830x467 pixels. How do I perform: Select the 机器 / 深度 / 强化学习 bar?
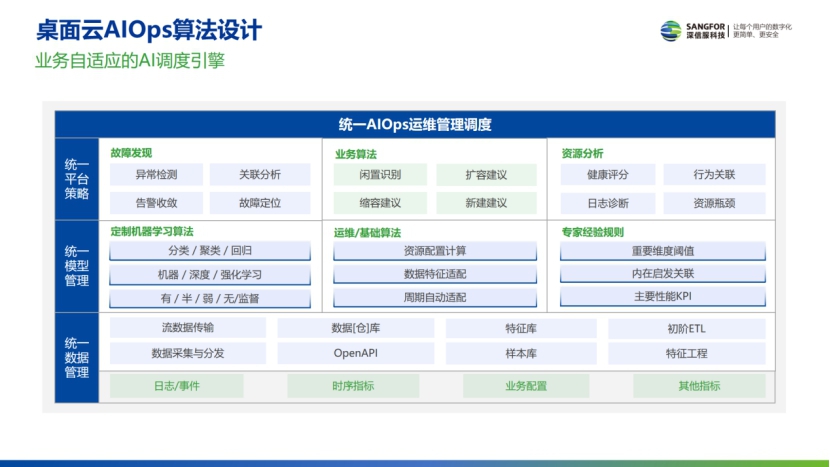click(x=209, y=274)
